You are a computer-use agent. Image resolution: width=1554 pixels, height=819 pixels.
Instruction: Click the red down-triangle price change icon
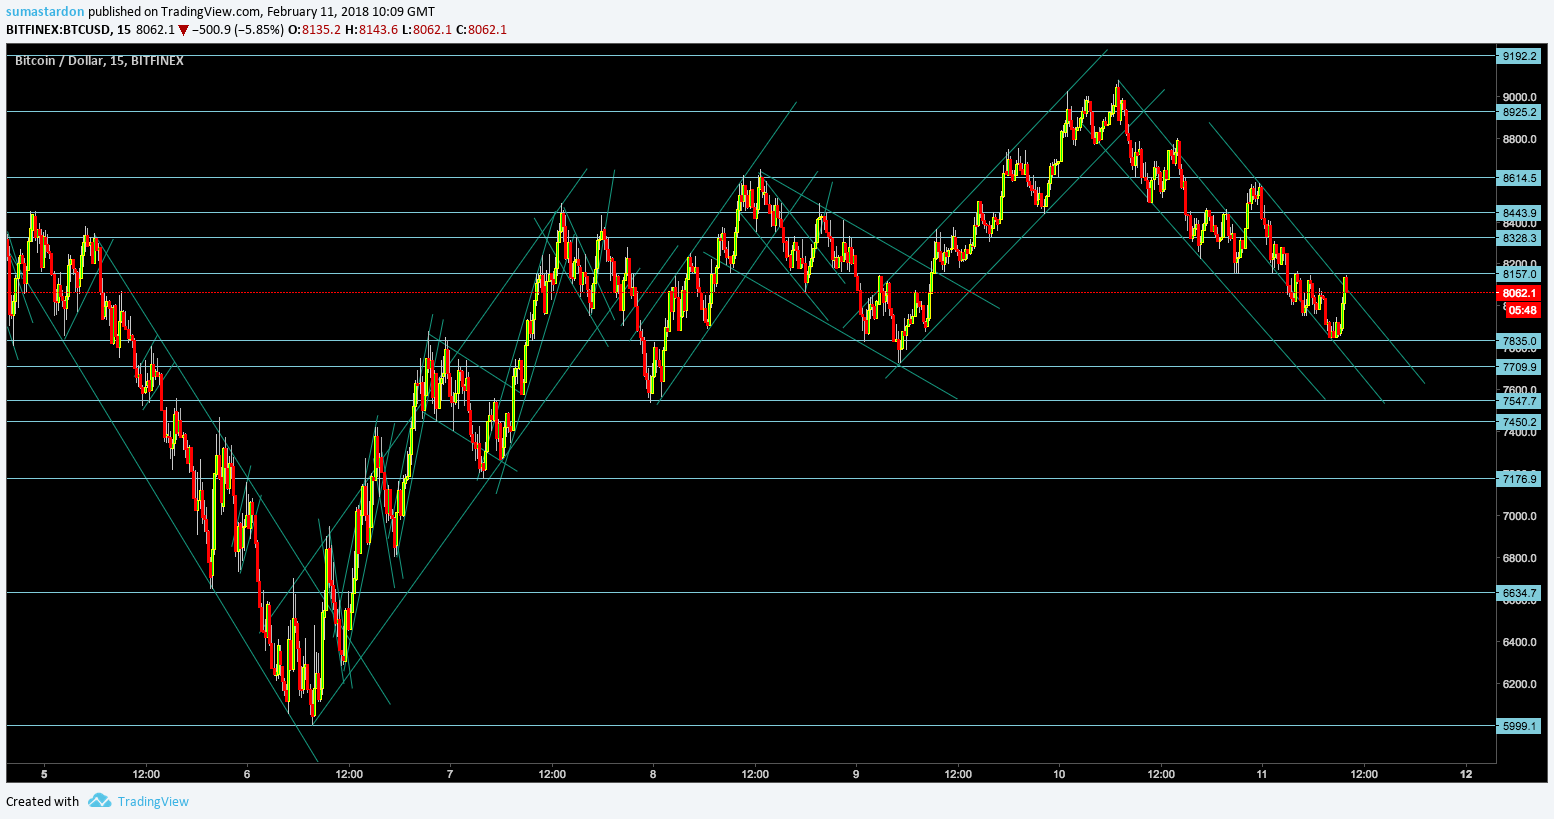pyautogui.click(x=183, y=30)
